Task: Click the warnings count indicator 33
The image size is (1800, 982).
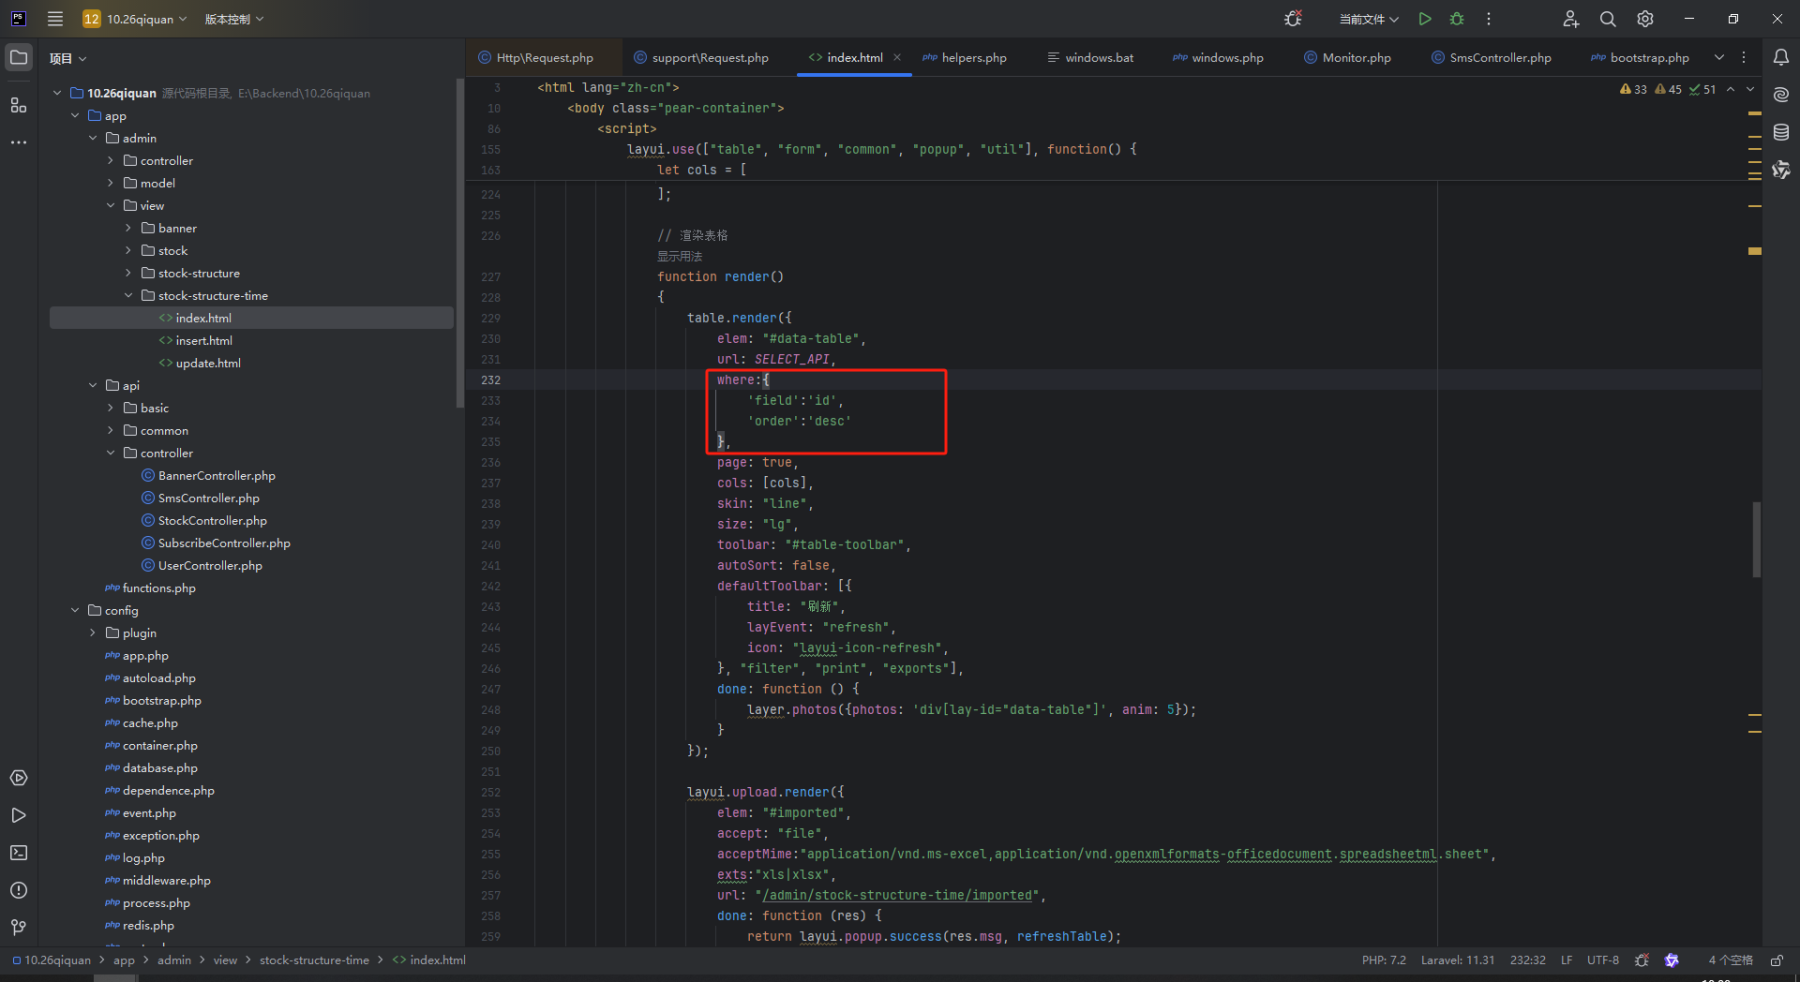Action: tap(1633, 89)
